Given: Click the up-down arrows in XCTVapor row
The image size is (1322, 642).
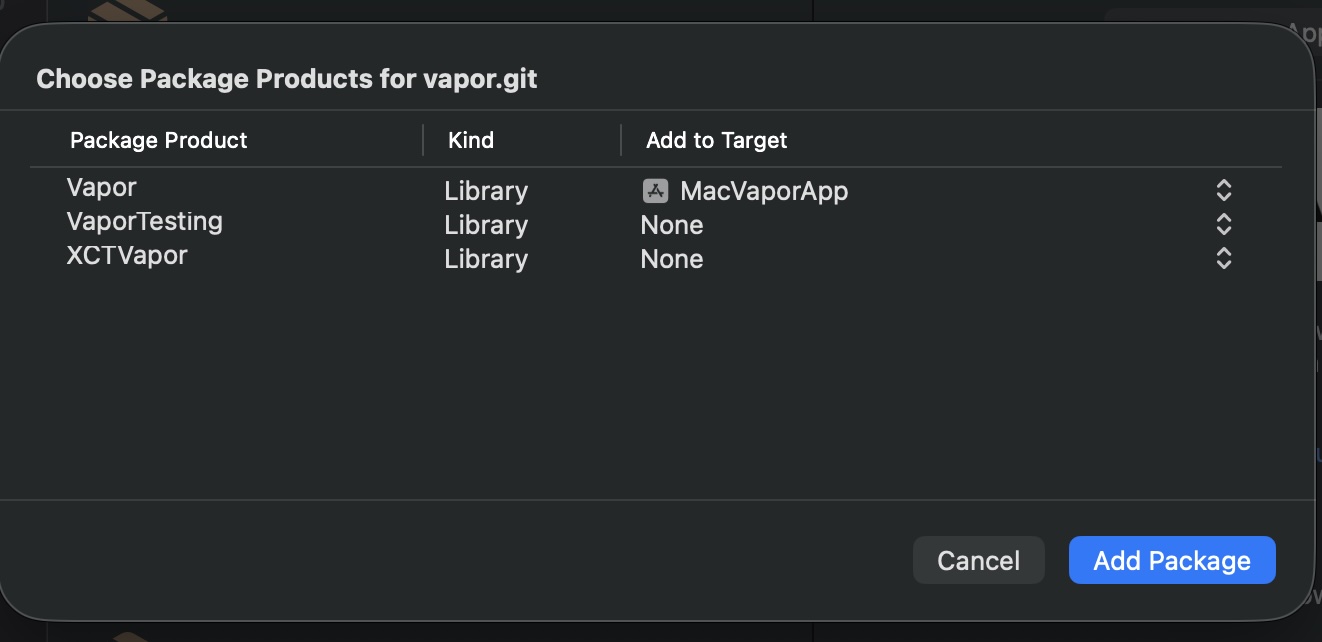Looking at the screenshot, I should (x=1223, y=258).
